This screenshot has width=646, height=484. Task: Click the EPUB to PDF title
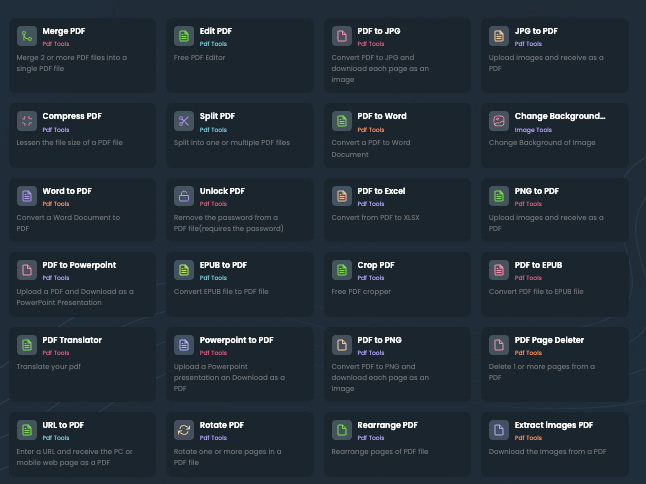tap(223, 265)
